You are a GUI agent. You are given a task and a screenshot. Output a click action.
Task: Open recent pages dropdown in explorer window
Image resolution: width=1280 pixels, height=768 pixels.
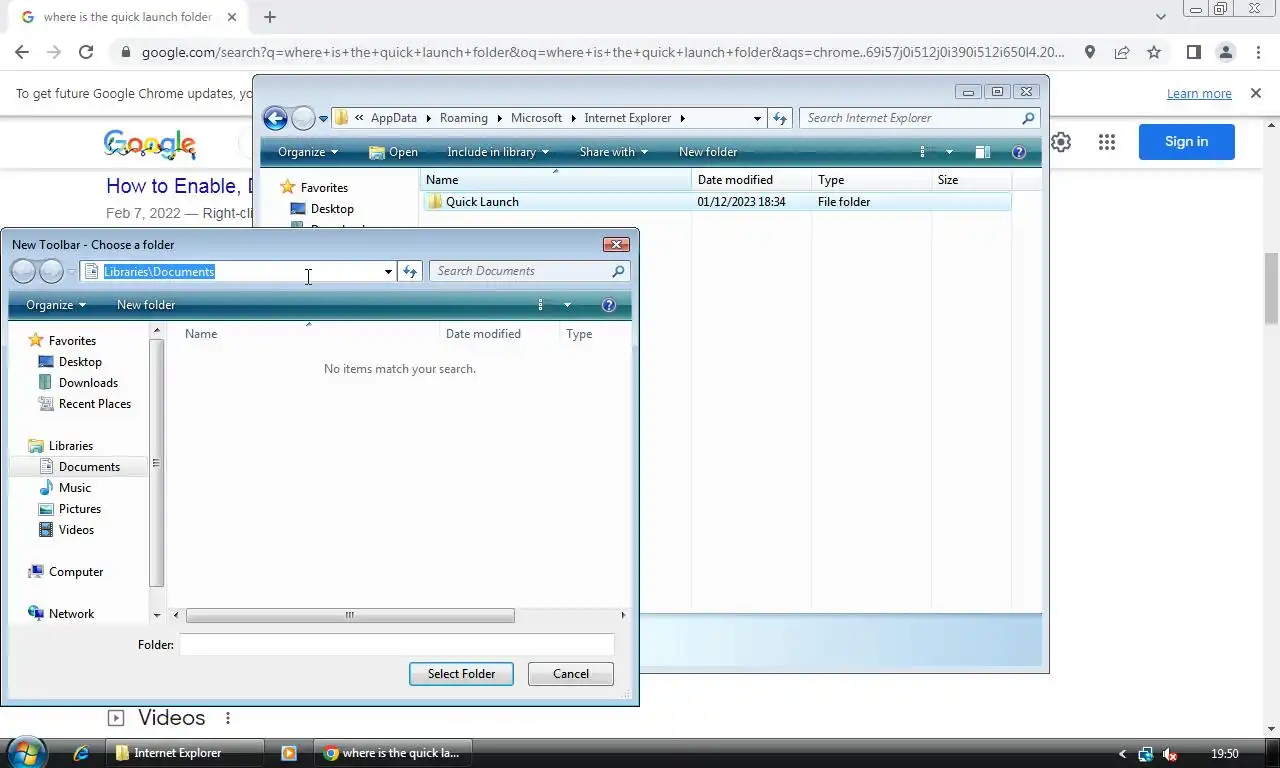point(323,119)
